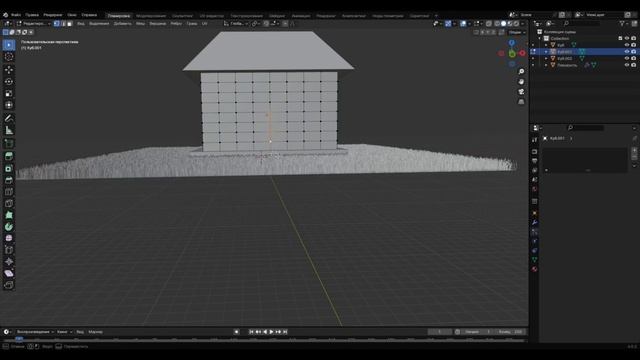Switch perspective/orthographic grid icon

521,102
